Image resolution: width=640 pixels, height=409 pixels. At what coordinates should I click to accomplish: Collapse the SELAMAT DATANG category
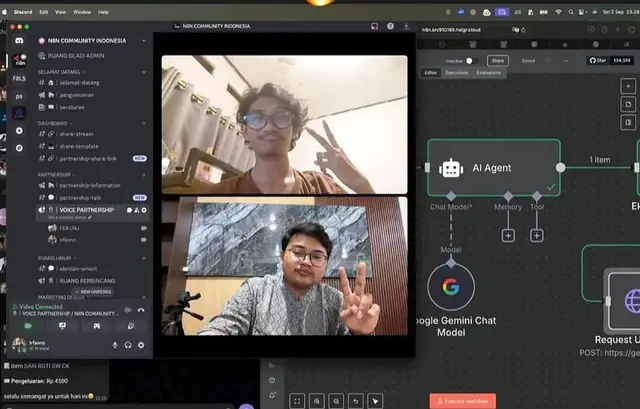point(60,72)
